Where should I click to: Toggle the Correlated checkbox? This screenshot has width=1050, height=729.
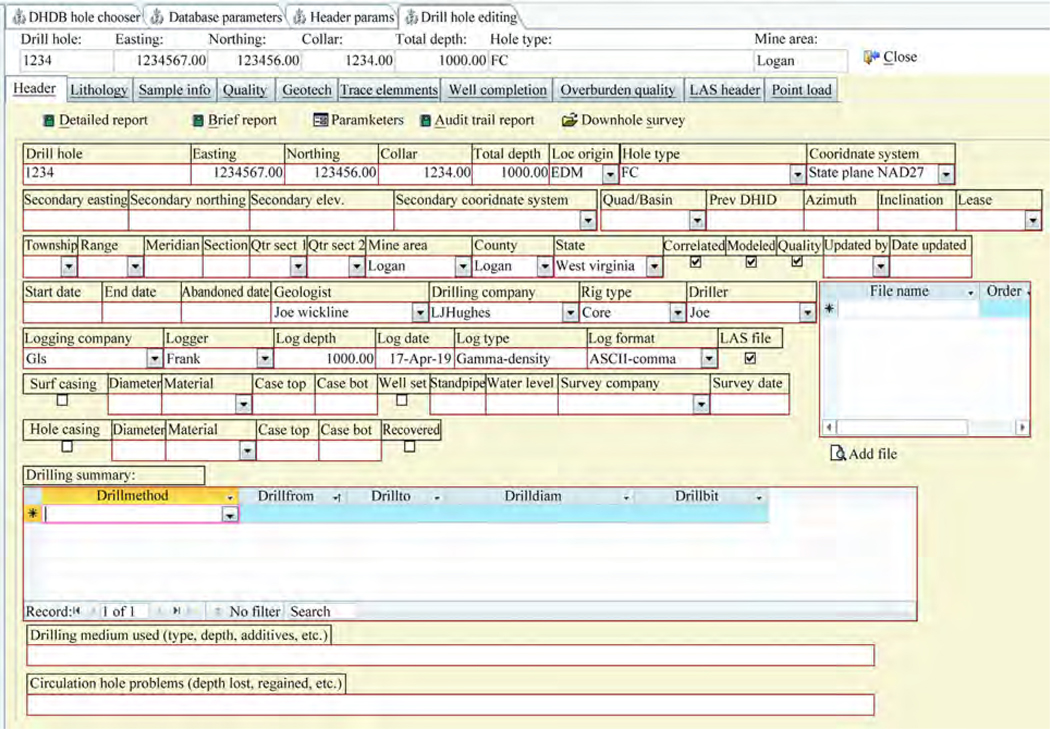(697, 262)
